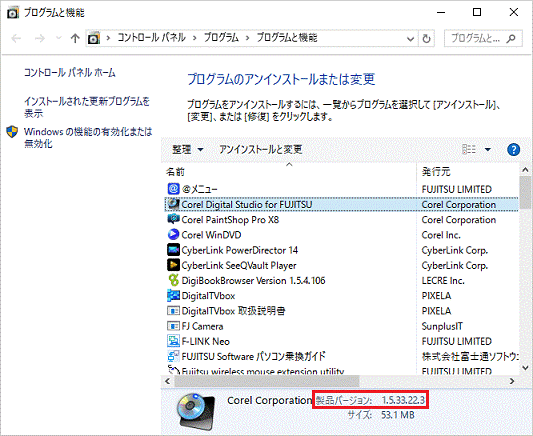Click the refresh button in address bar
The image size is (533, 436).
click(426, 38)
